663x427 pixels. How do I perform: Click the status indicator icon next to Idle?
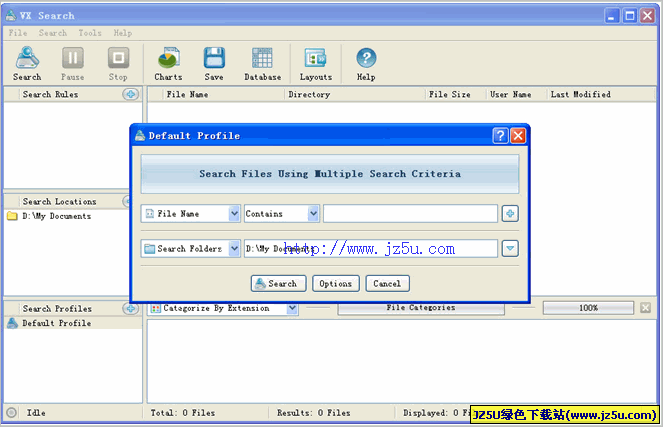coord(11,413)
